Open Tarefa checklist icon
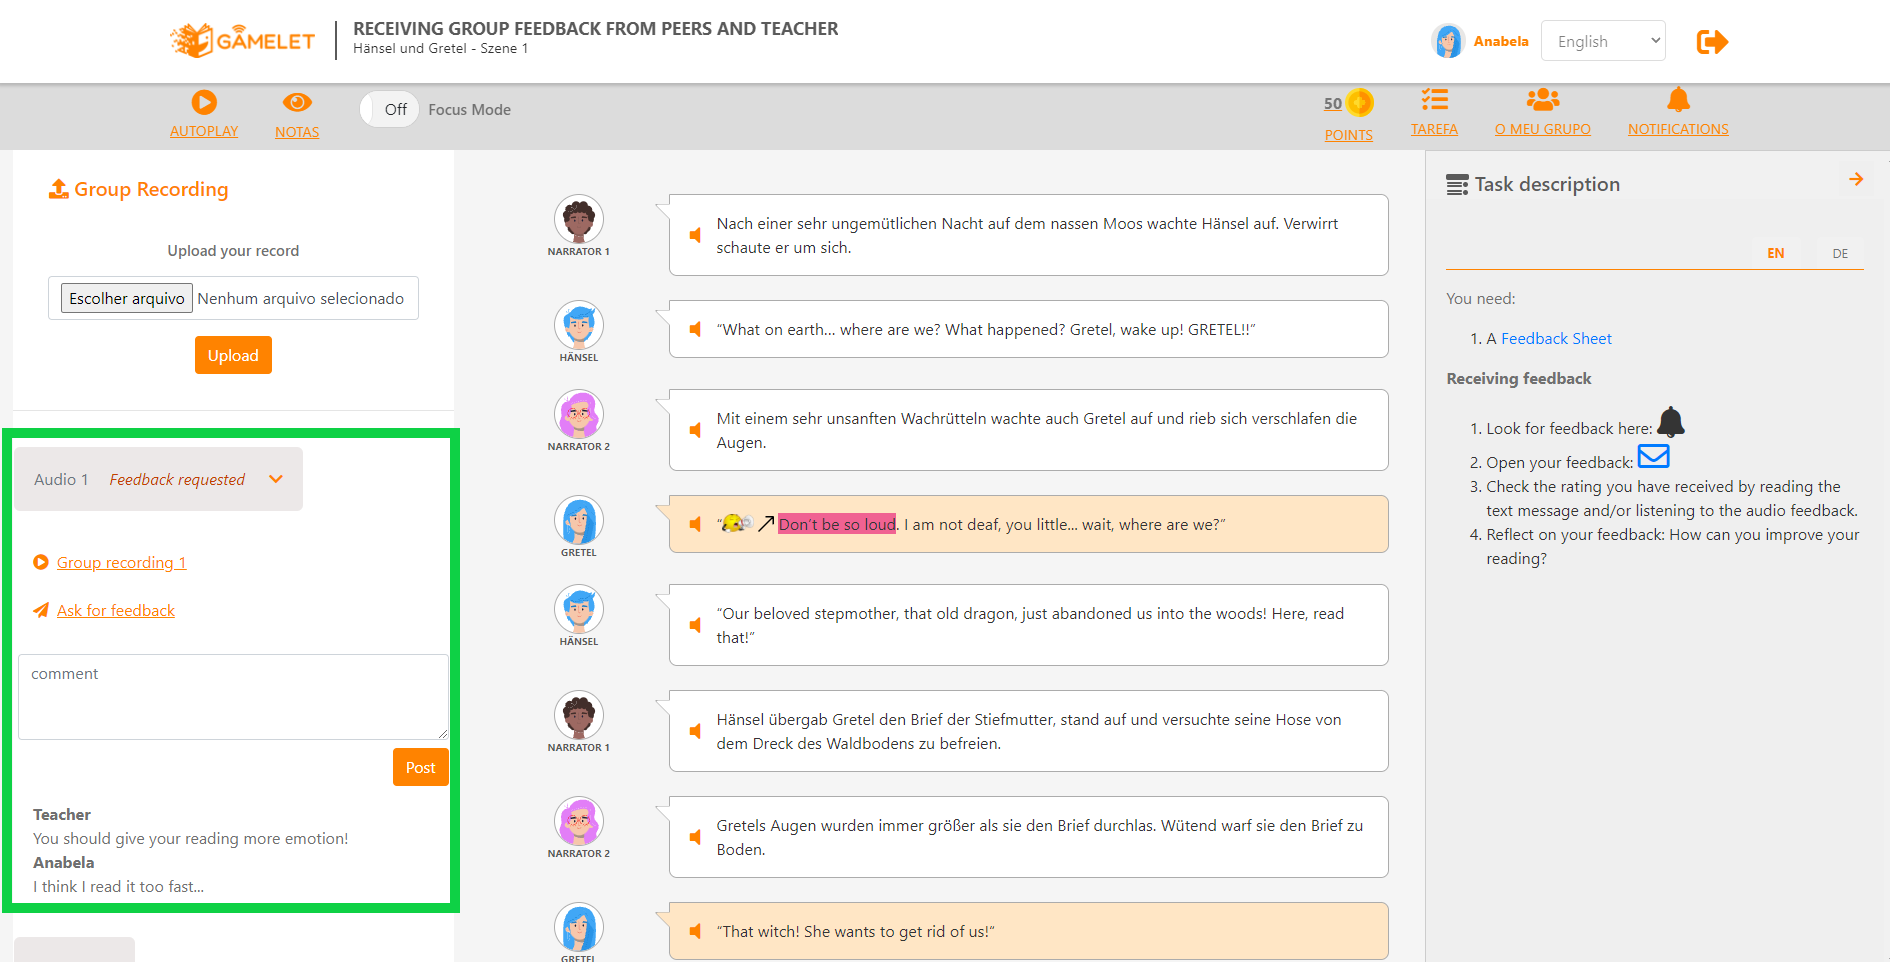 1434,99
